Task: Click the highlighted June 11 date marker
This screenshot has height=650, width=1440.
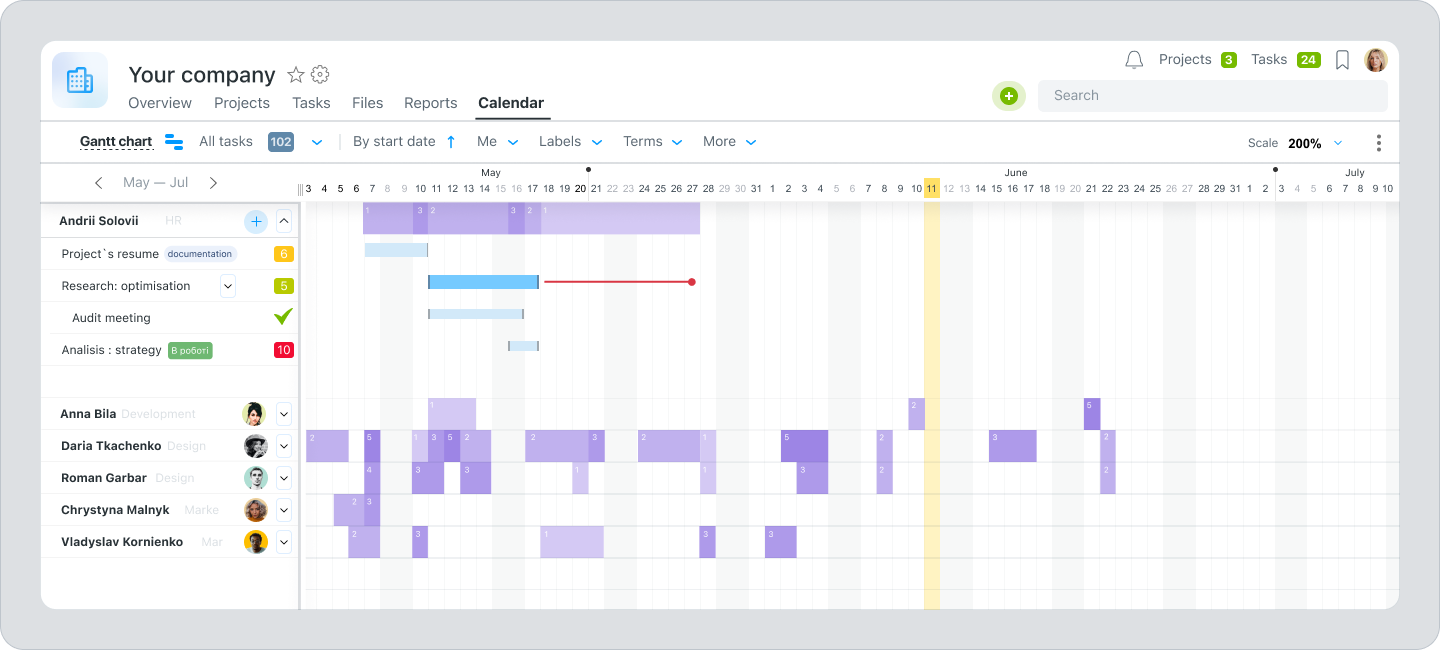Action: [x=931, y=187]
